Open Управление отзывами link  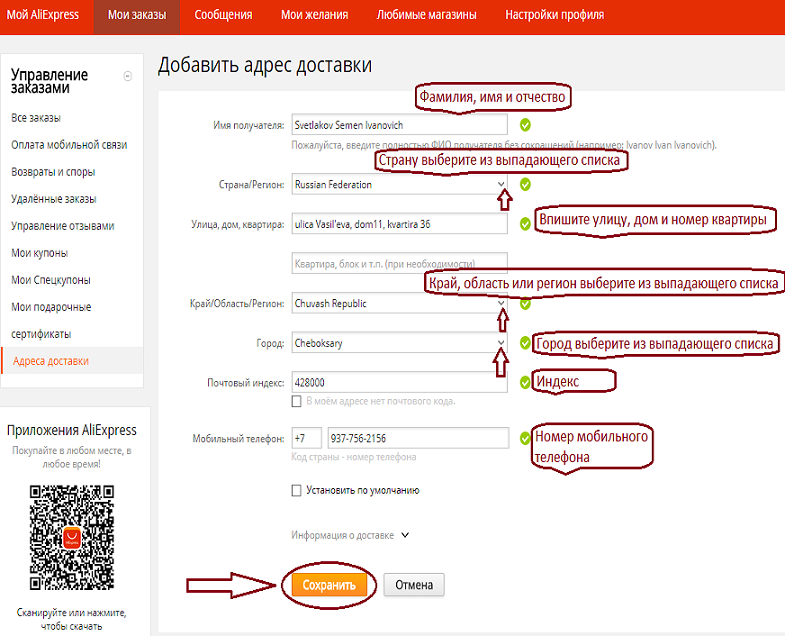click(63, 226)
